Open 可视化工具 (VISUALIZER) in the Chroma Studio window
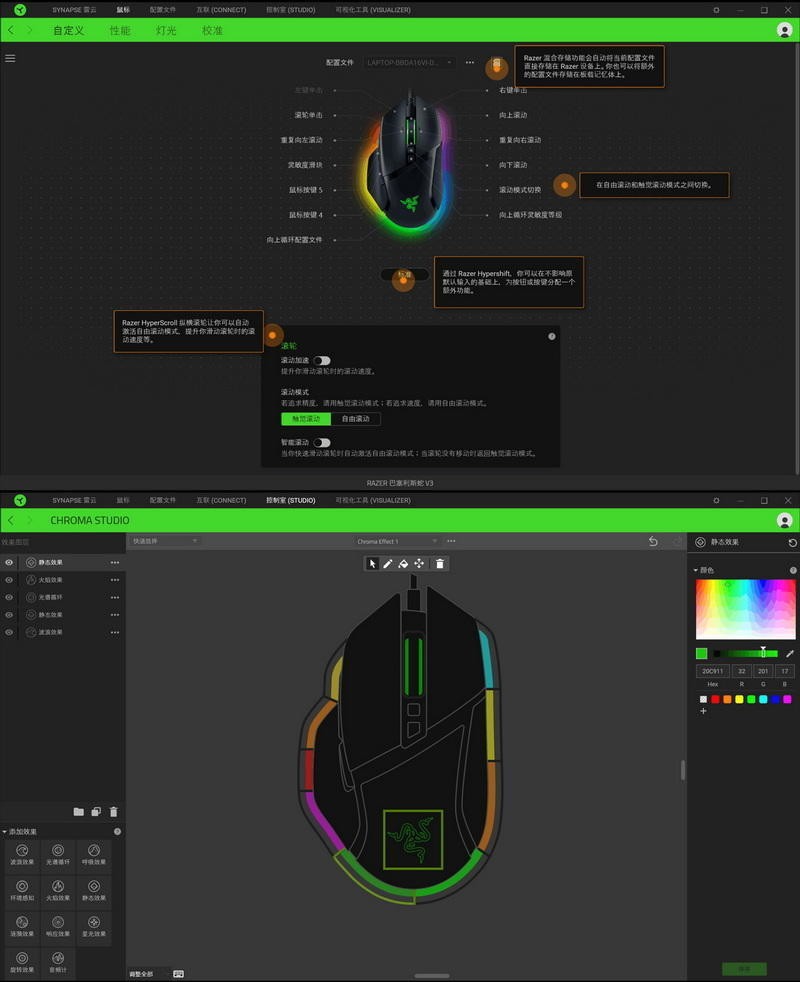 coord(373,500)
